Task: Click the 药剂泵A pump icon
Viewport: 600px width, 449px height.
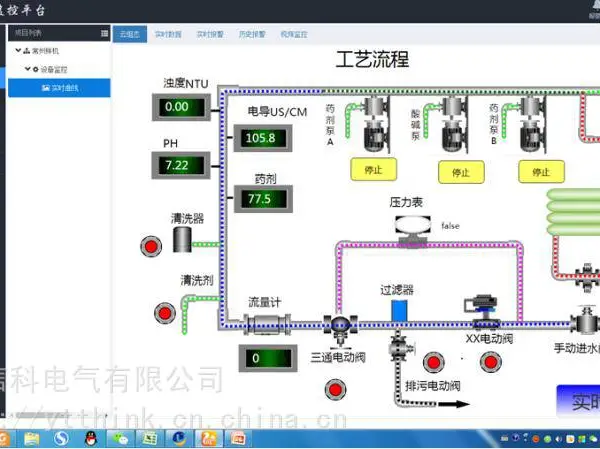Action: pos(376,124)
